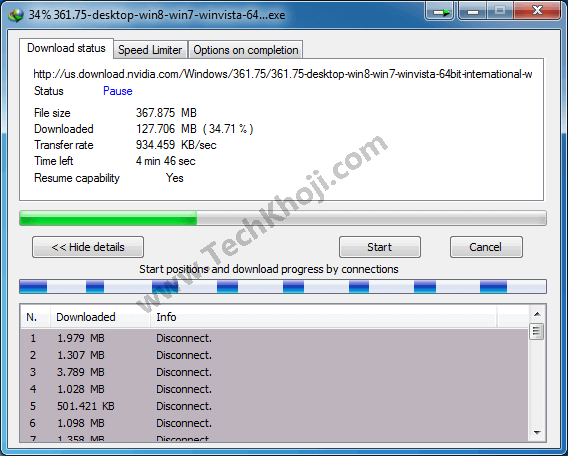Click the Downloaded column header
This screenshot has height=456, width=568.
click(x=100, y=317)
